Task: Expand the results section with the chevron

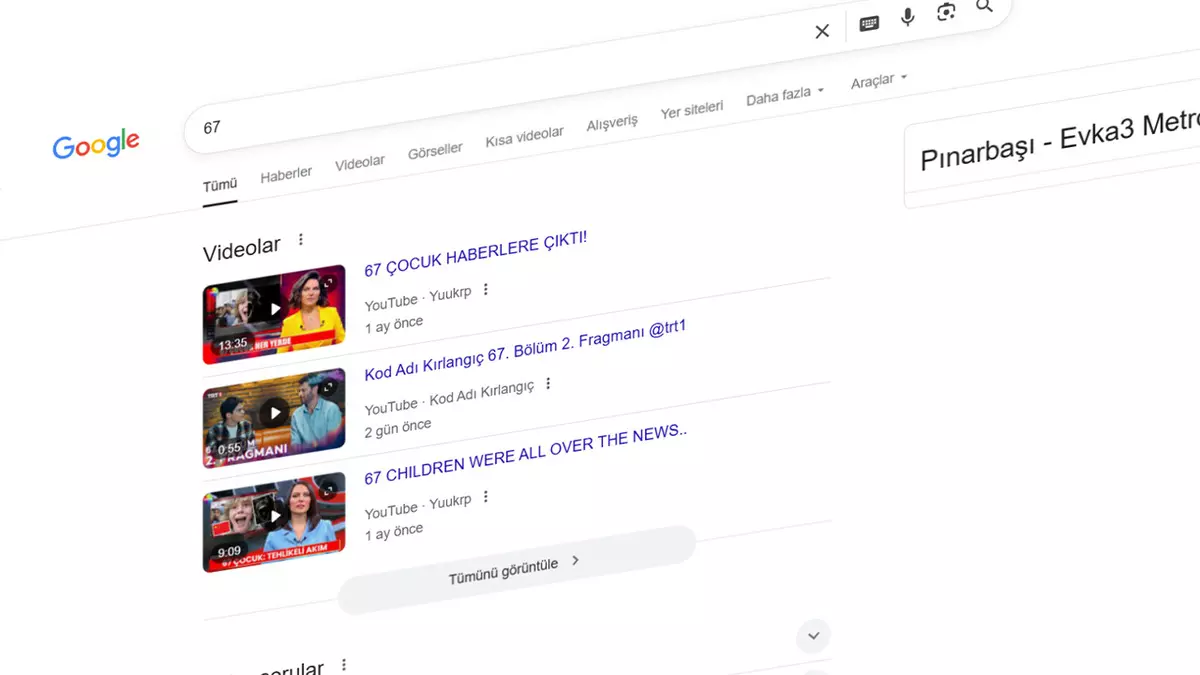Action: tap(813, 636)
